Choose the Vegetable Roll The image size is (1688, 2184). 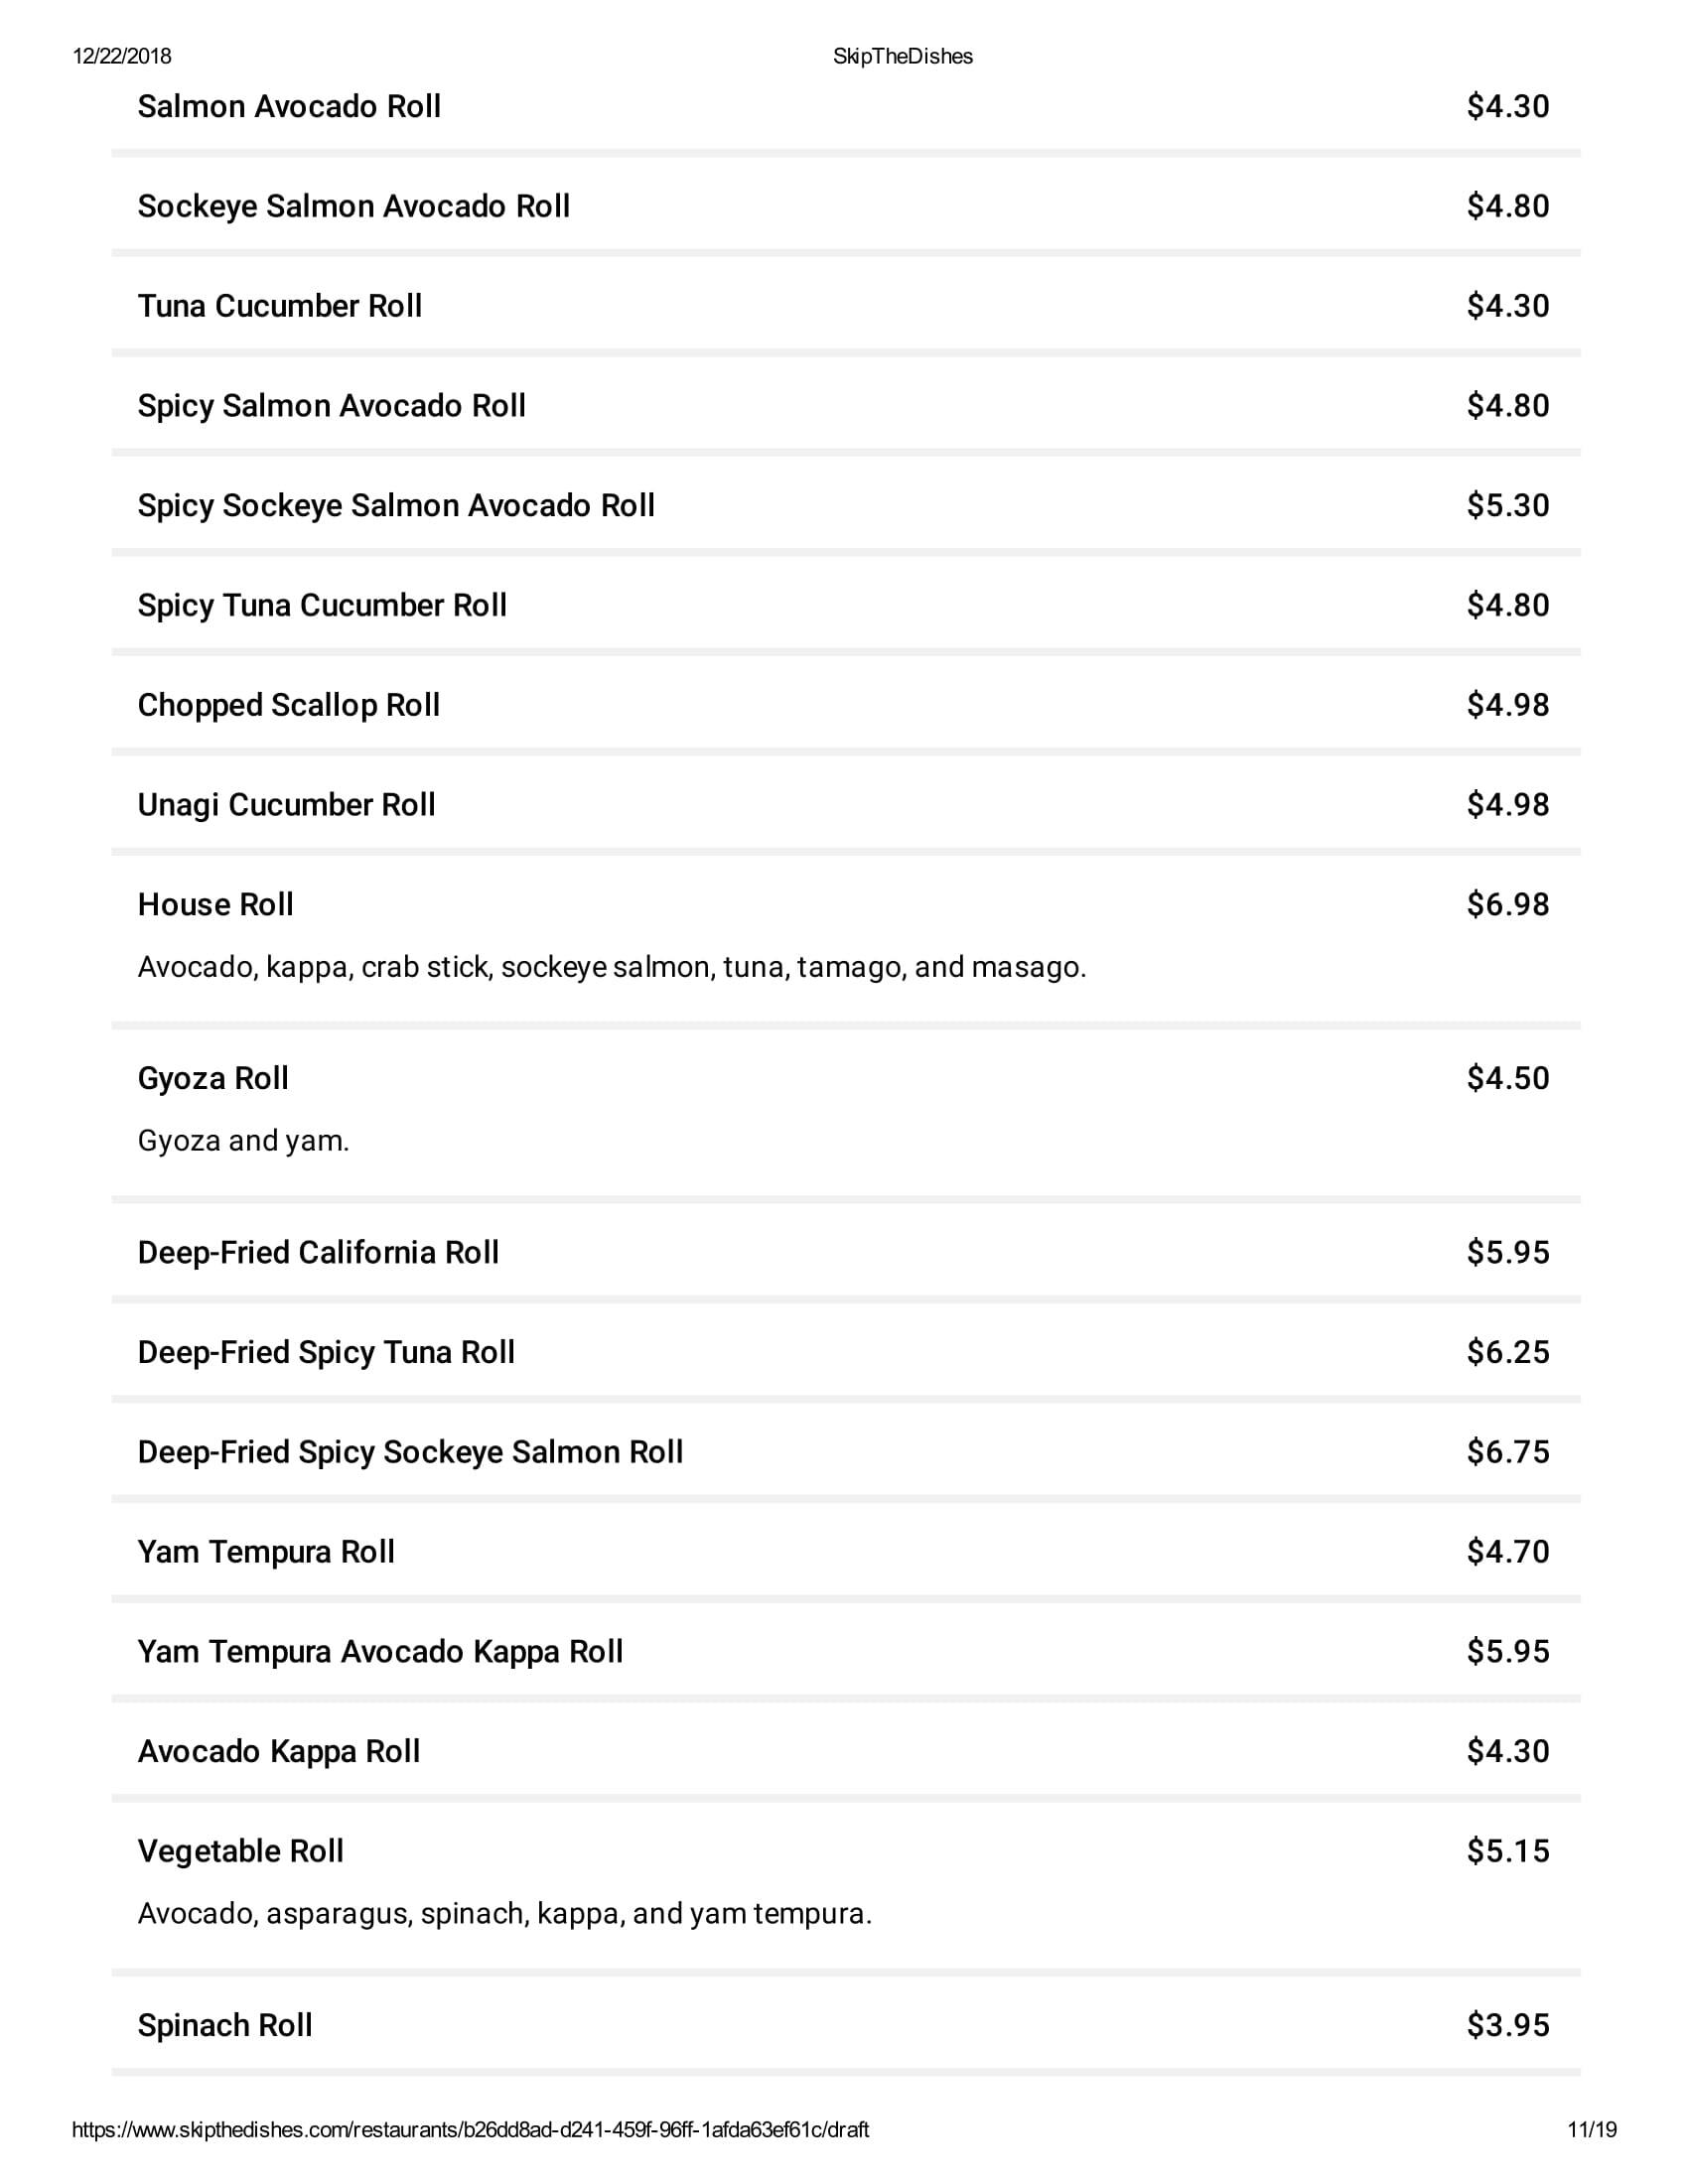pos(240,1852)
